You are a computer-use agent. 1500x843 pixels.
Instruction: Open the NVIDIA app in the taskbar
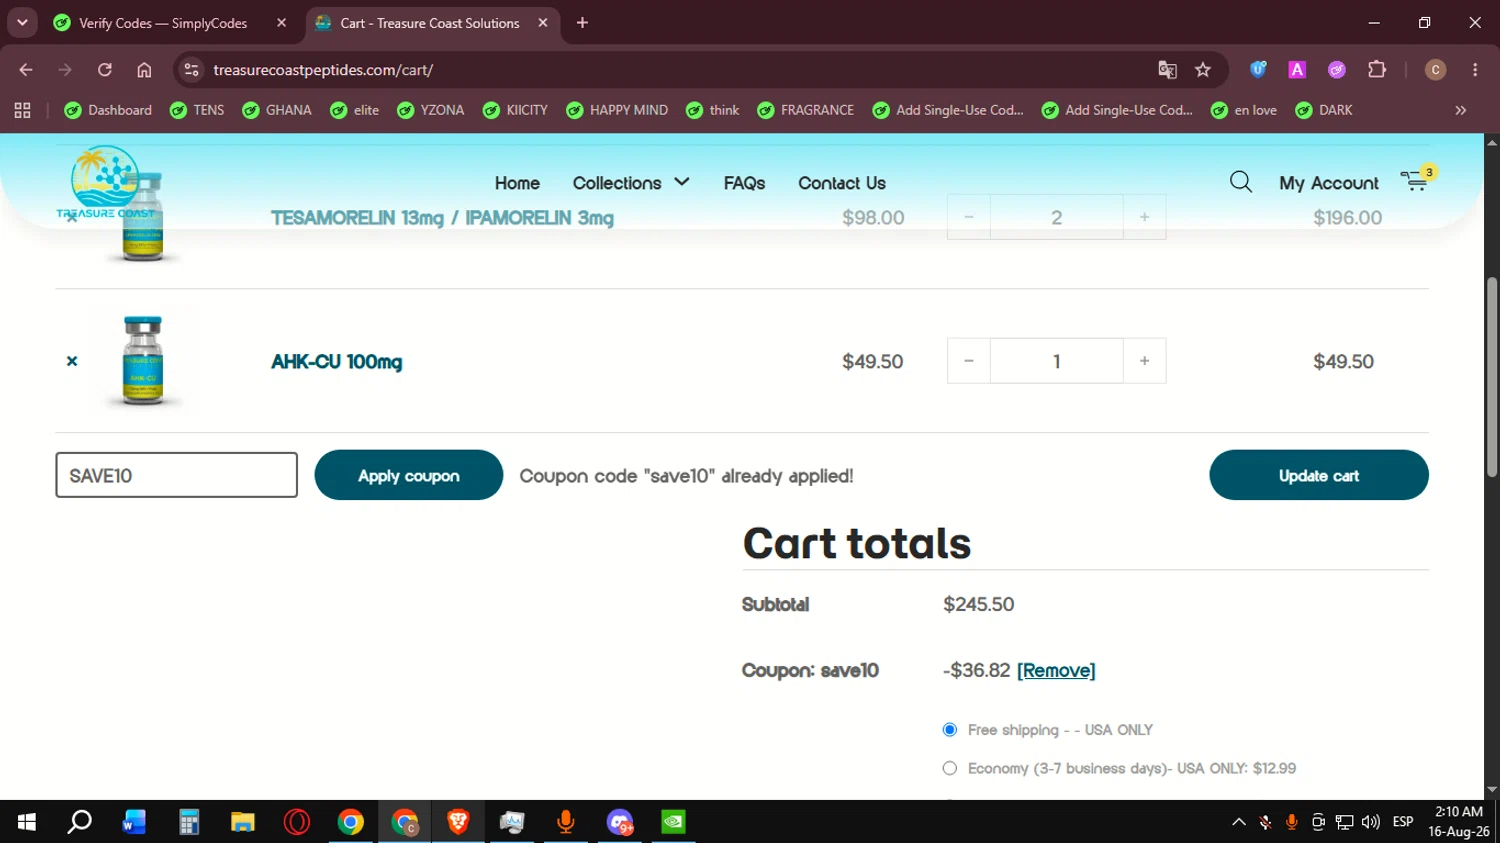click(x=674, y=822)
